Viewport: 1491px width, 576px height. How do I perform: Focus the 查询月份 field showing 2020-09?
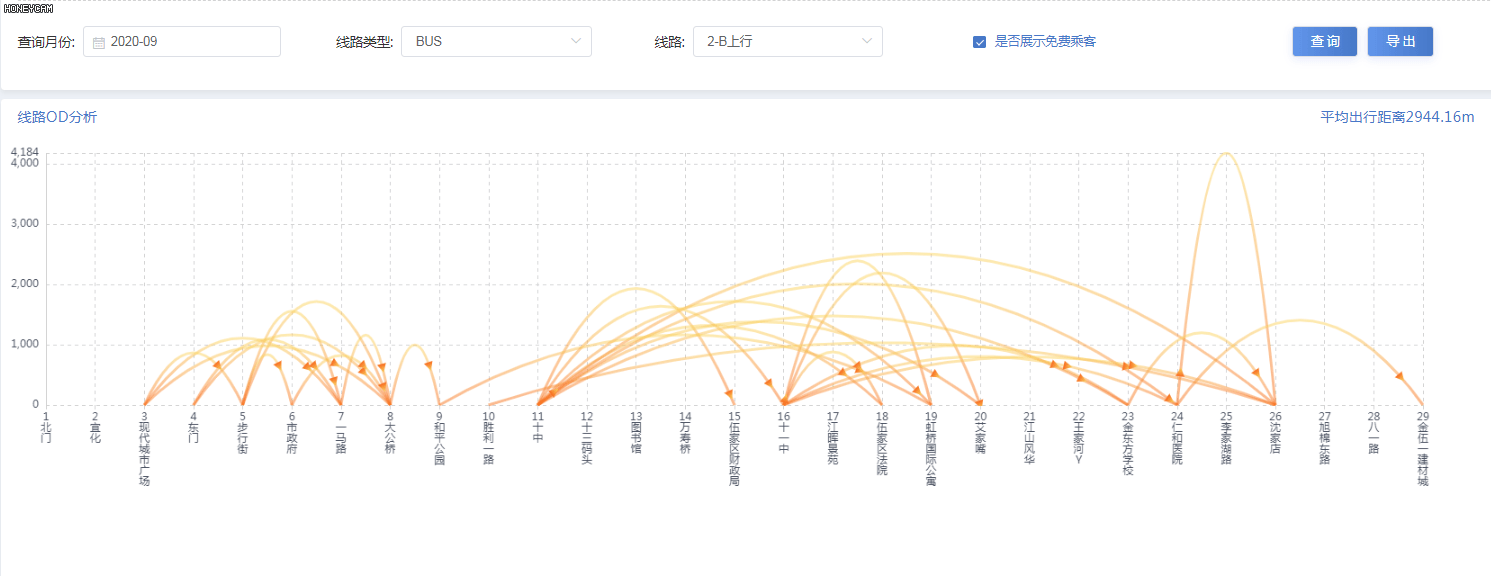point(182,41)
